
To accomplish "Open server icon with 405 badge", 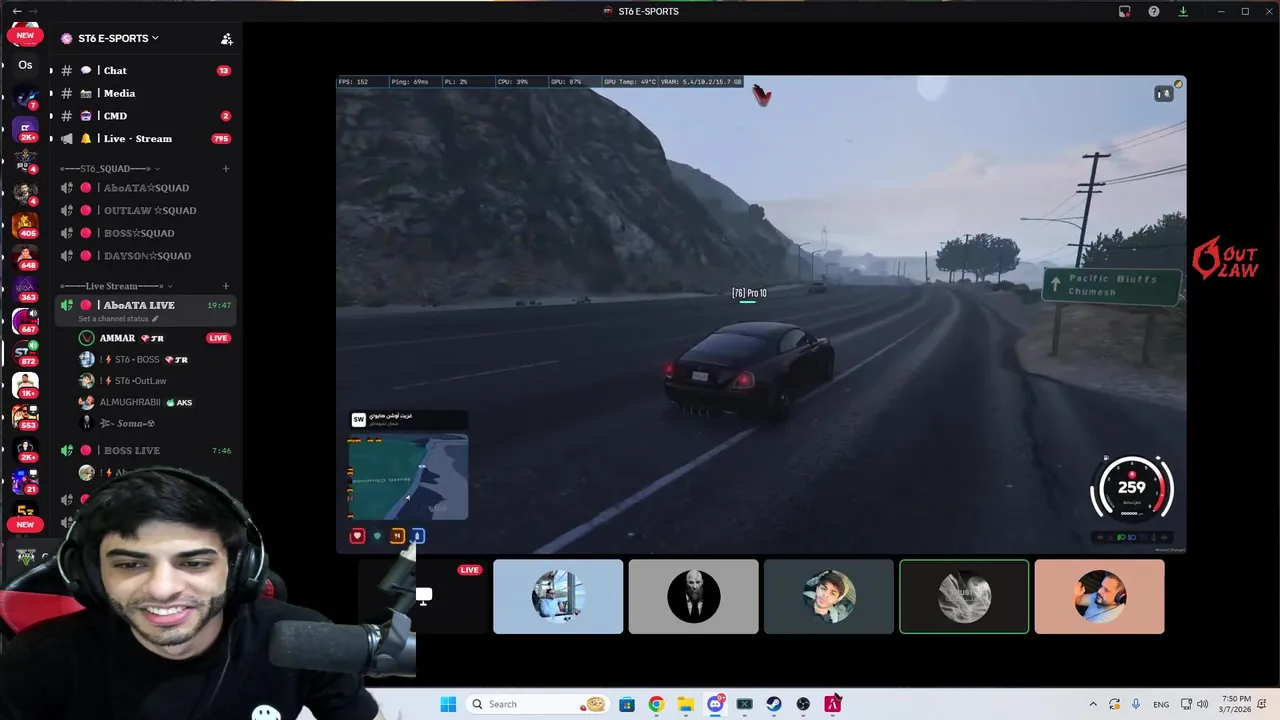I will pyautogui.click(x=25, y=225).
